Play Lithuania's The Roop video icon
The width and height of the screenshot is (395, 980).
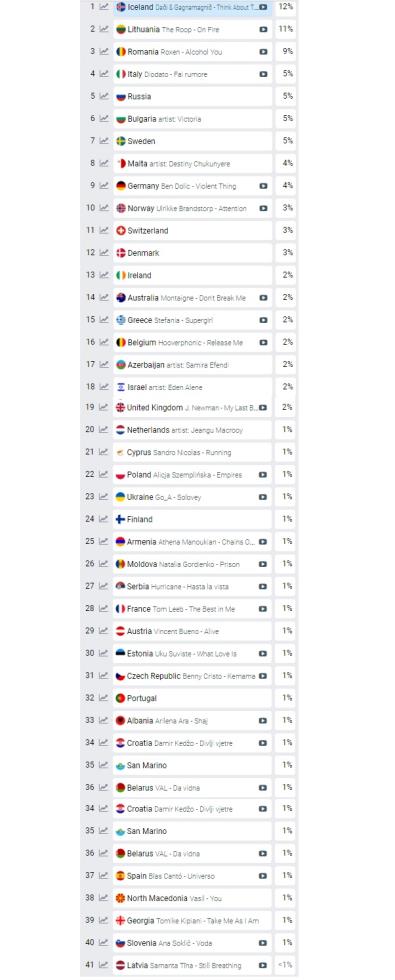pyautogui.click(x=263, y=29)
